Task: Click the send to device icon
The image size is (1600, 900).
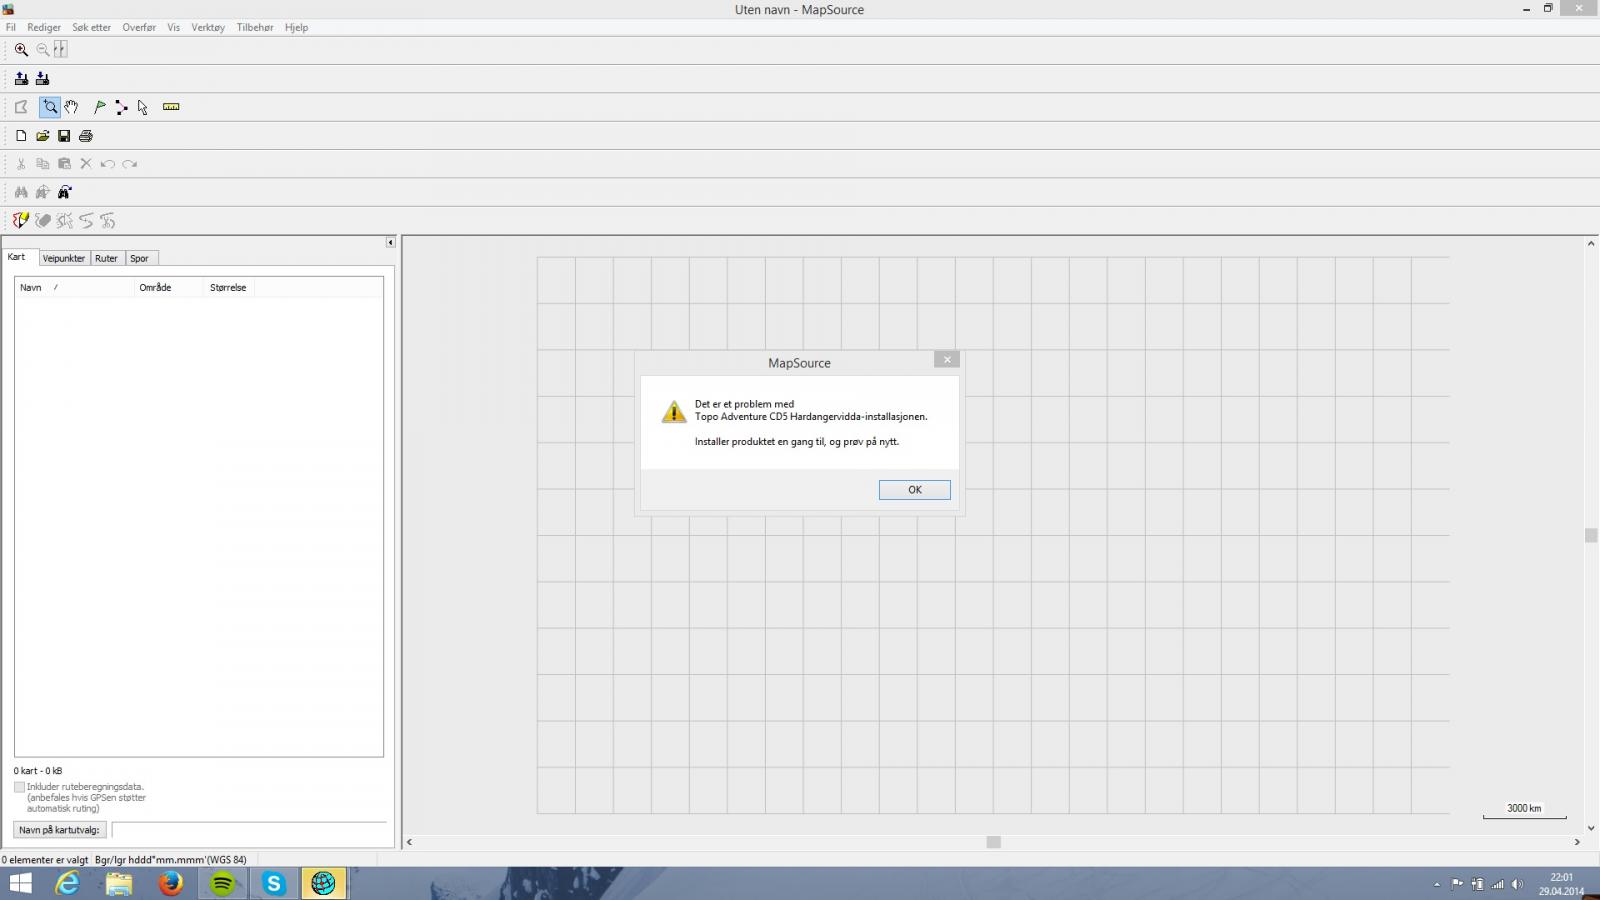Action: 21,79
